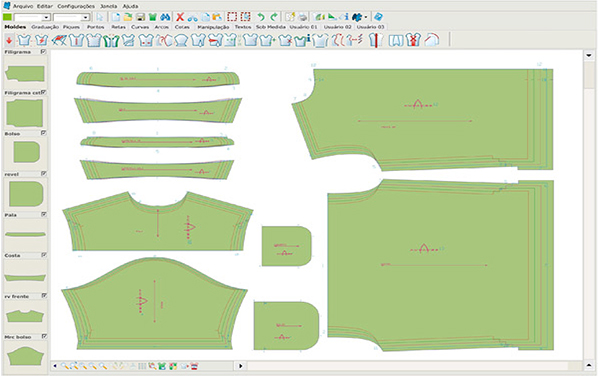600x378 pixels.
Task: Click the open folder icon
Action: click(x=128, y=17)
